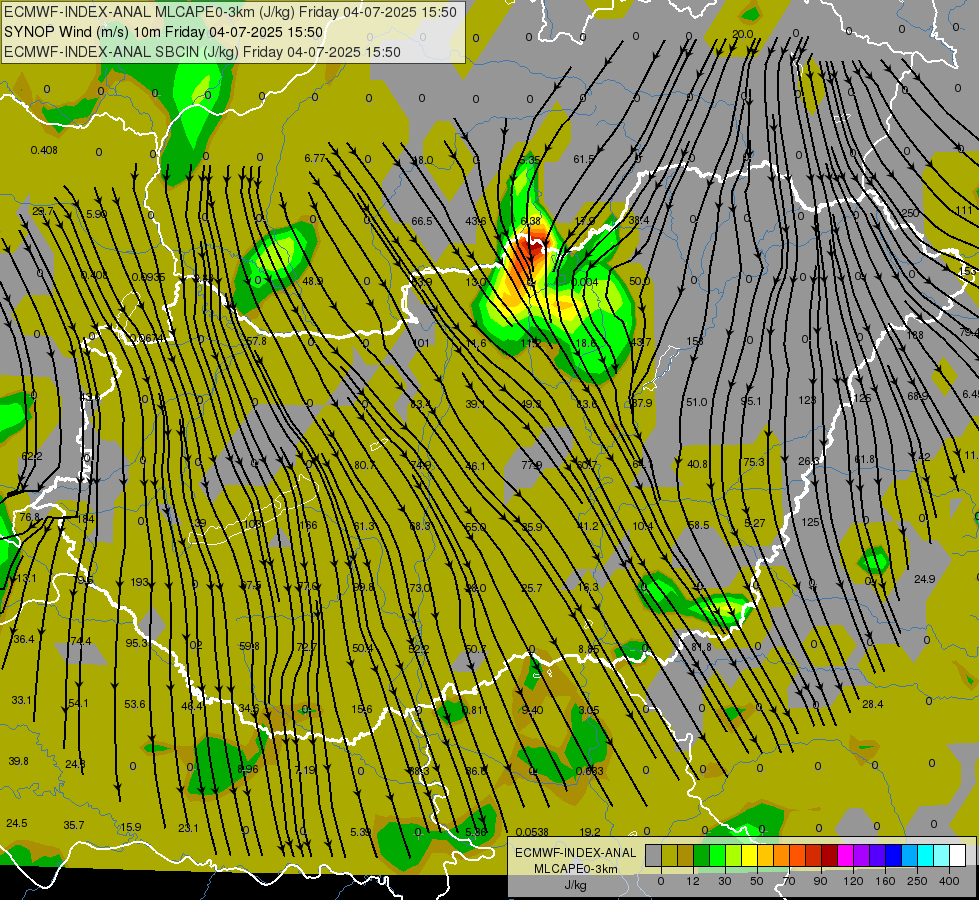
Task: Click the map value 5.39
Action: click(360, 833)
